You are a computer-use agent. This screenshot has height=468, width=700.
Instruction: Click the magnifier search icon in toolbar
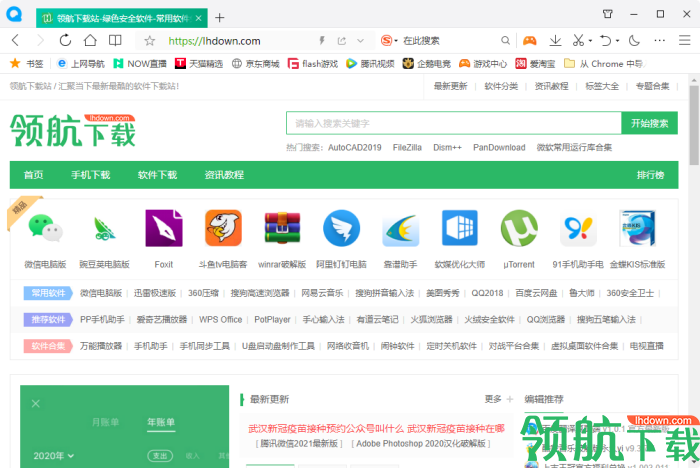click(x=505, y=41)
